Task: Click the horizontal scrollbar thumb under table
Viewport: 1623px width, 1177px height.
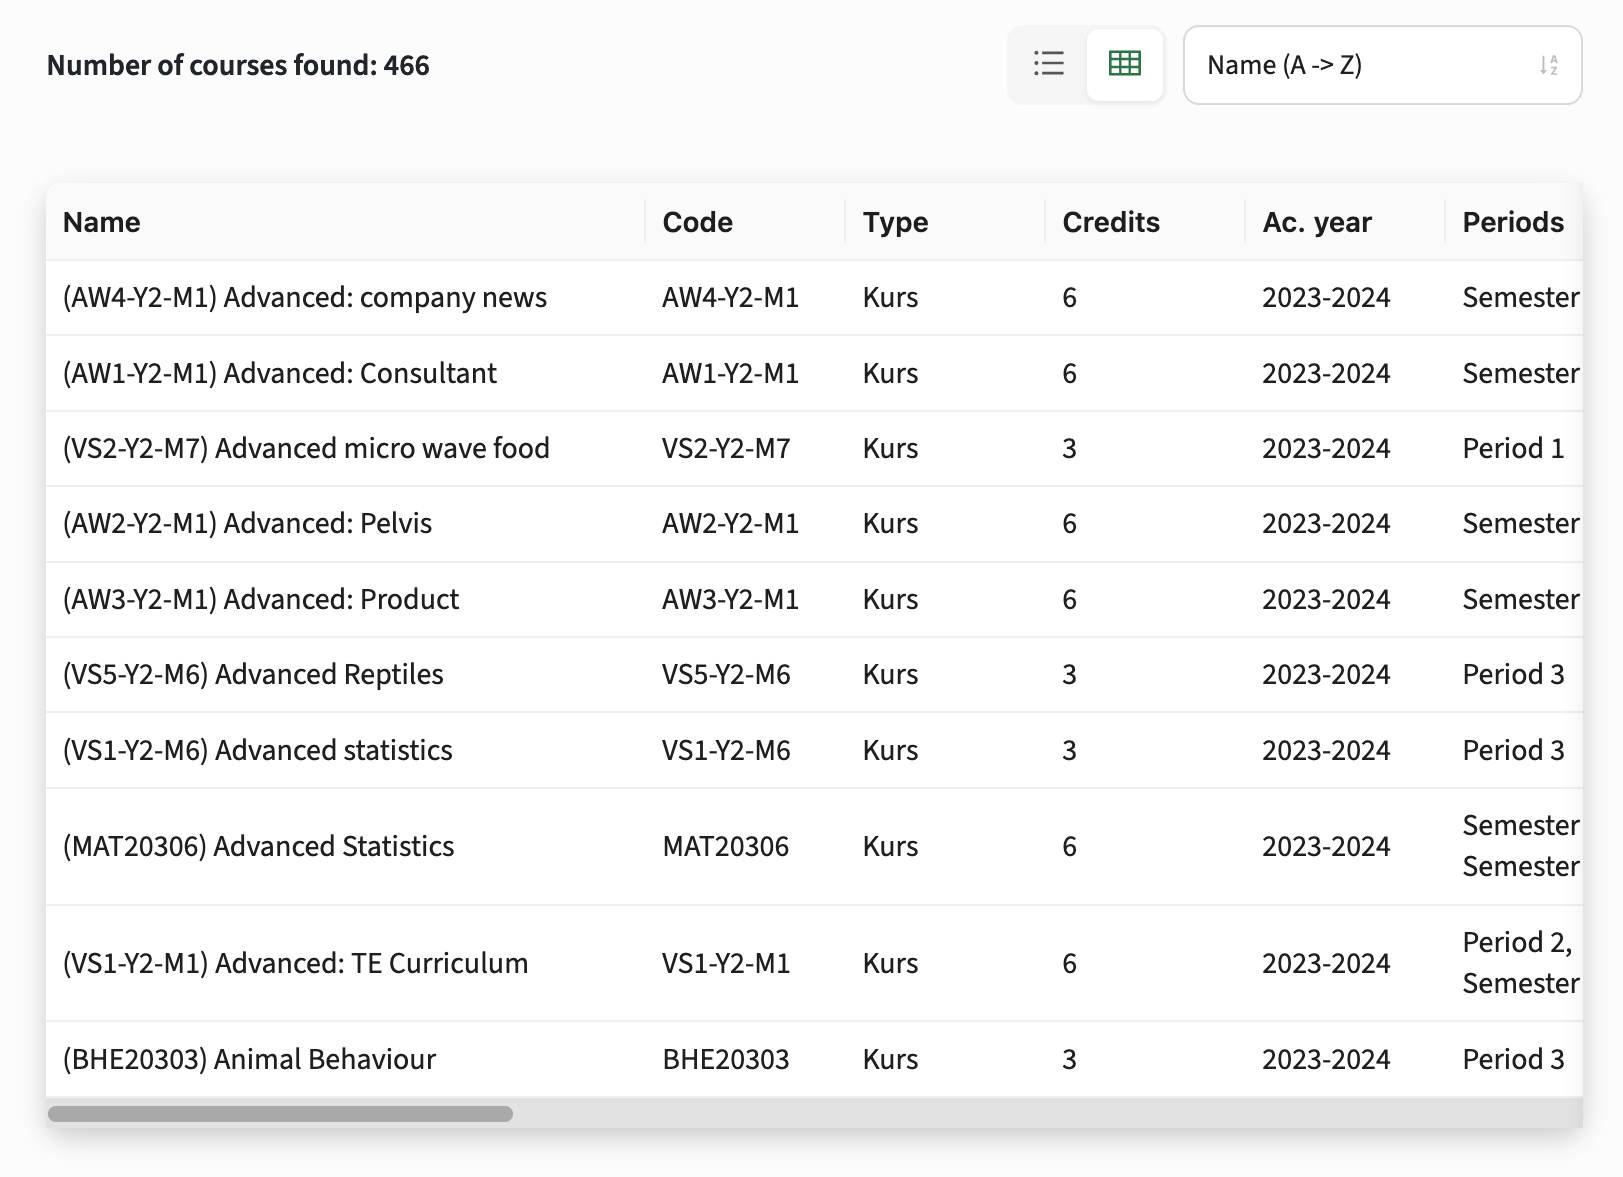Action: (x=280, y=1114)
